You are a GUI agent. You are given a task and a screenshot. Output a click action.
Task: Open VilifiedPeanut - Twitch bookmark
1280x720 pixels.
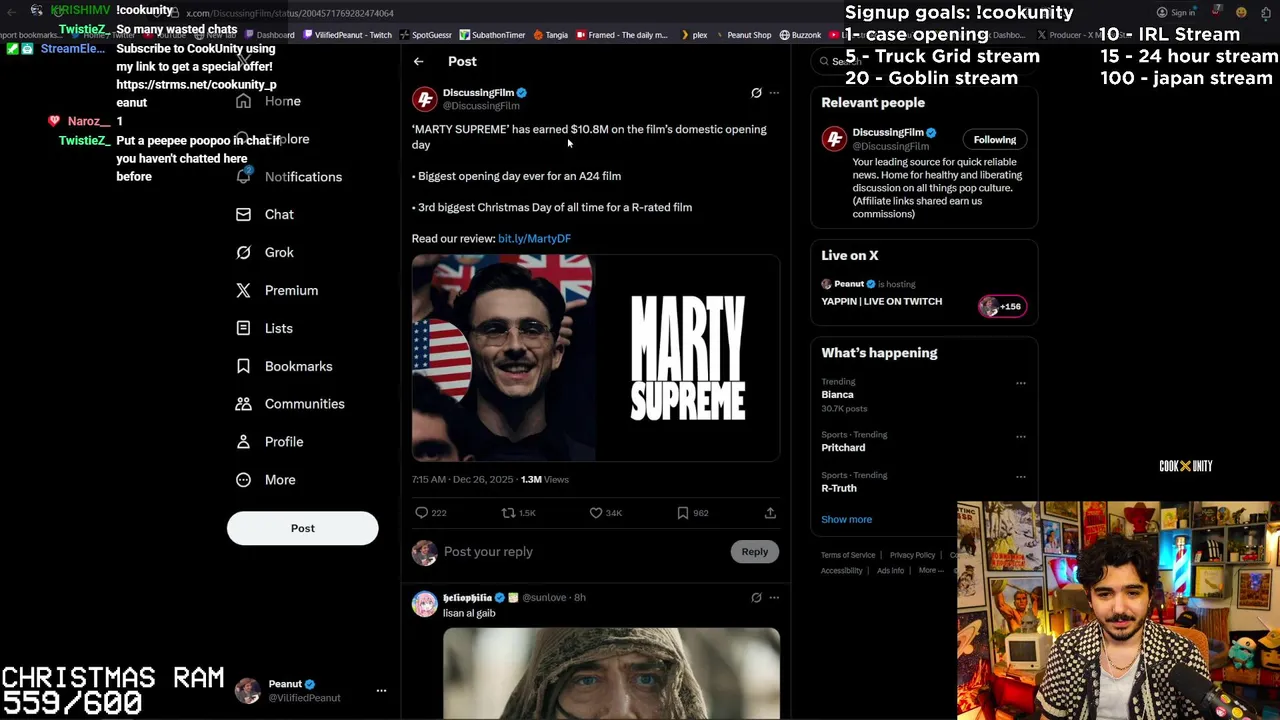pos(346,35)
